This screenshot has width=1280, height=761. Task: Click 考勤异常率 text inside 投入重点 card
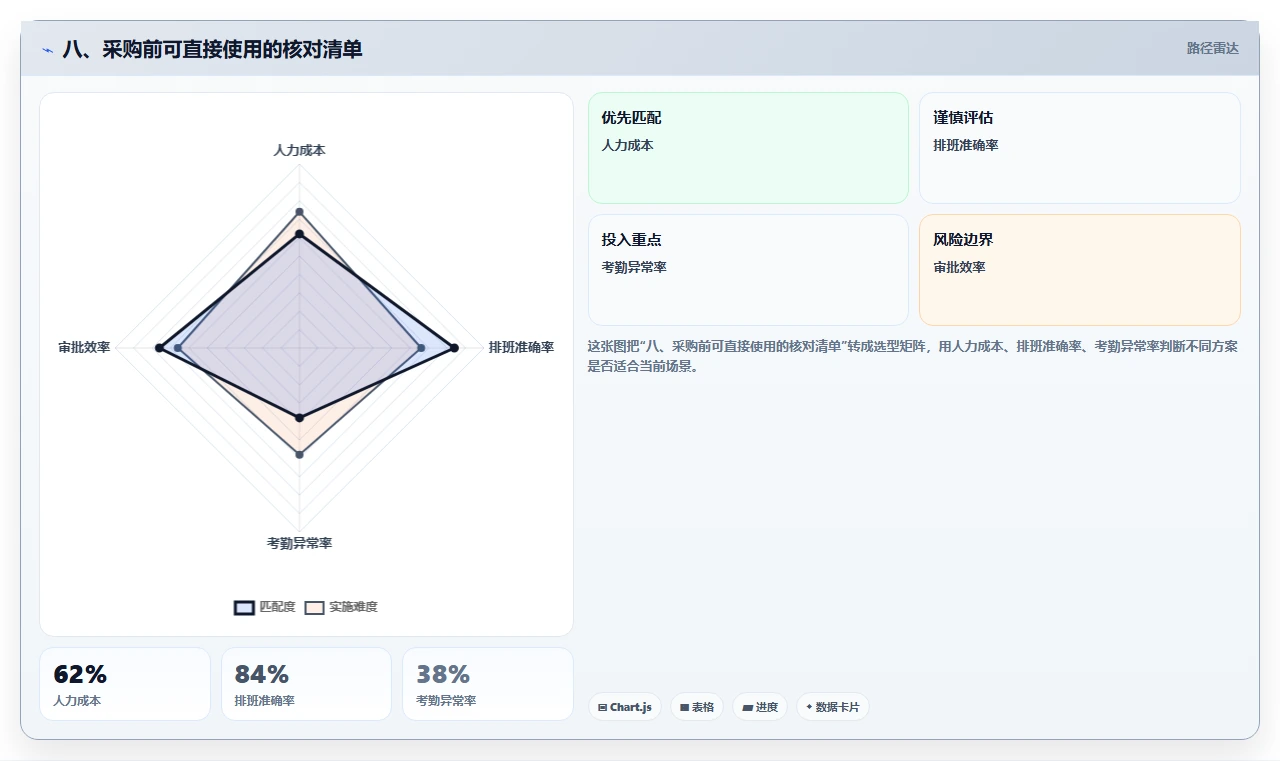634,267
